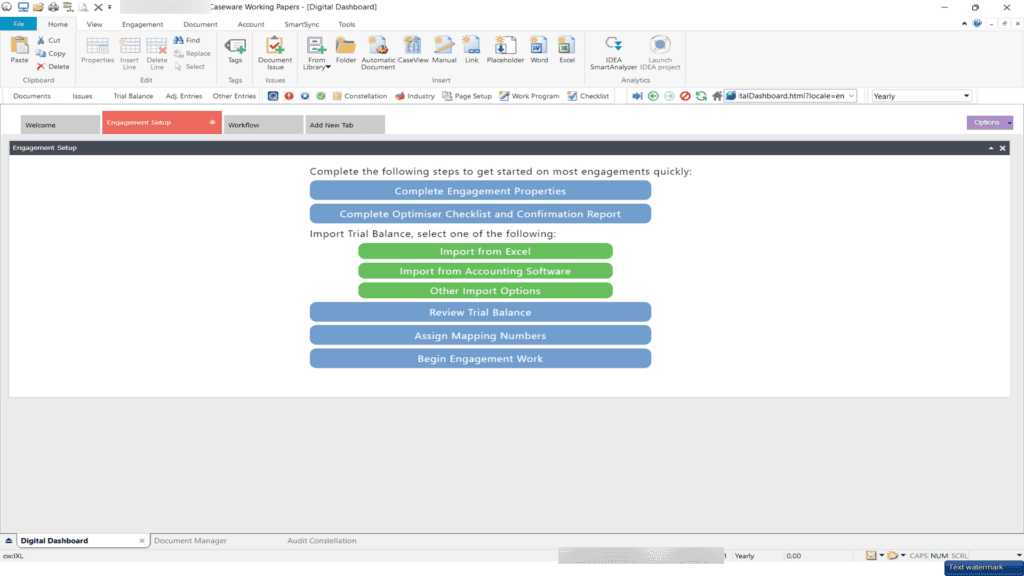Click Import from Accounting Software button
Viewport: 1024px width, 576px height.
(485, 270)
